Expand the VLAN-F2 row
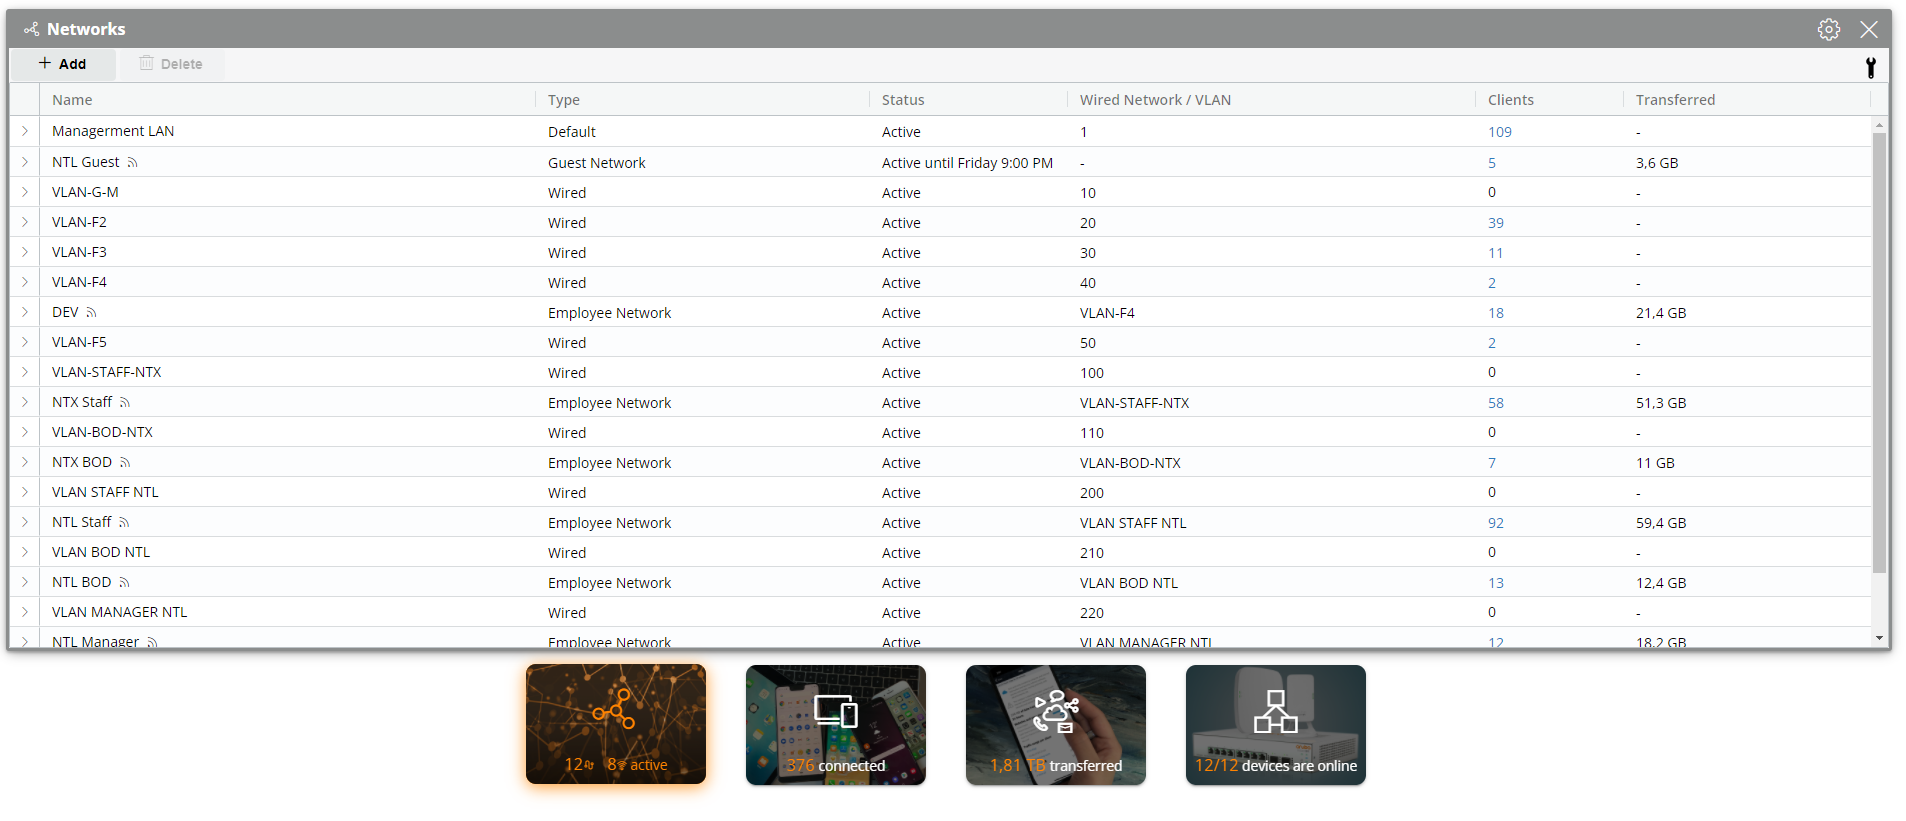Image resolution: width=1906 pixels, height=821 pixels. click(25, 222)
